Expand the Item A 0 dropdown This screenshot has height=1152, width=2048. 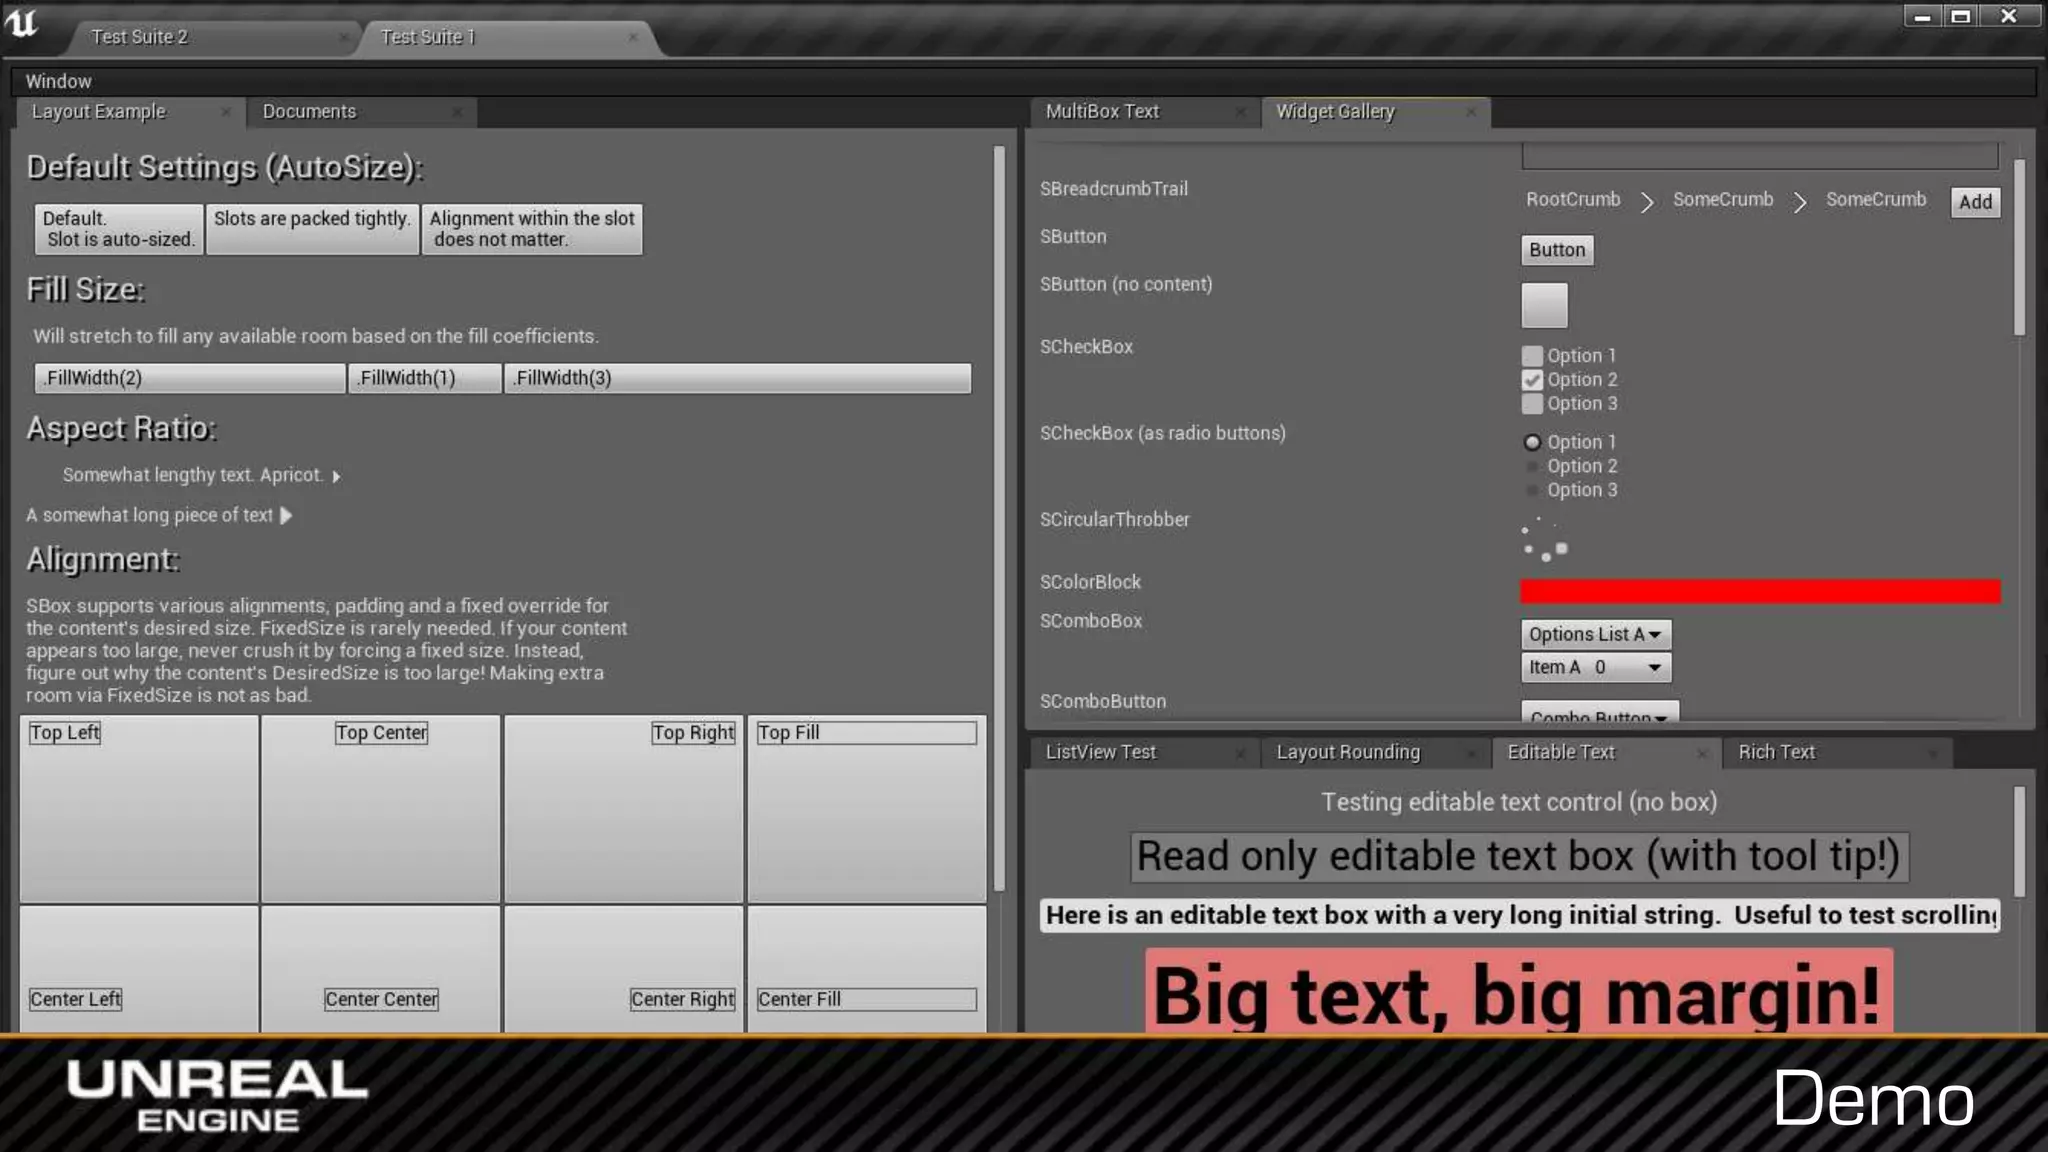click(1594, 667)
